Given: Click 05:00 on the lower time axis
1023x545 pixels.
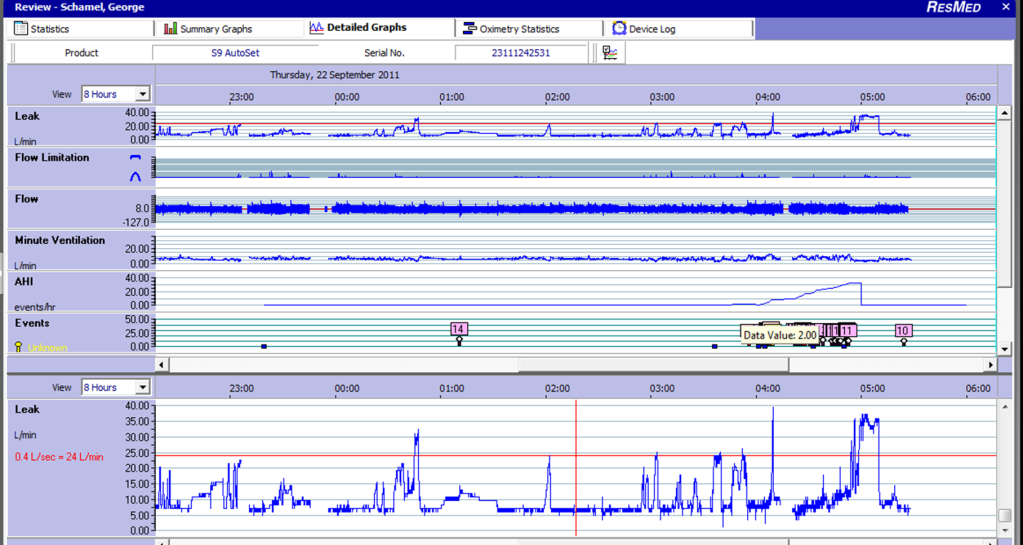Looking at the screenshot, I should [x=872, y=388].
